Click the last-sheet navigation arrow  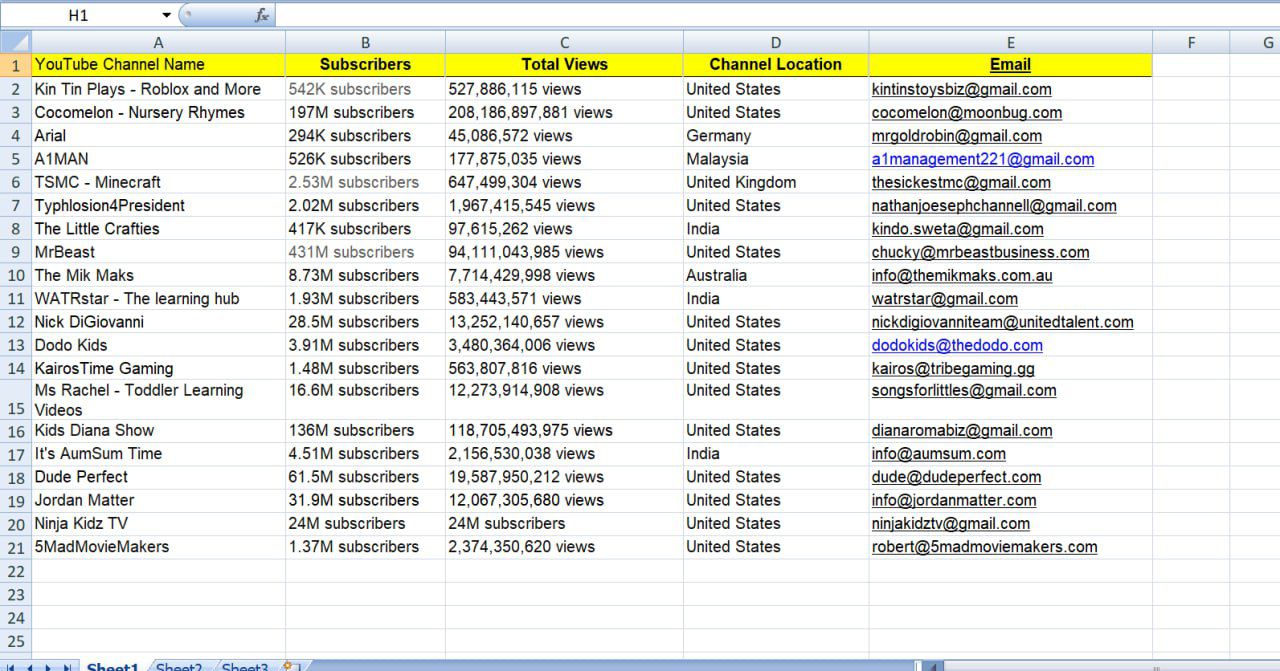[x=68, y=666]
